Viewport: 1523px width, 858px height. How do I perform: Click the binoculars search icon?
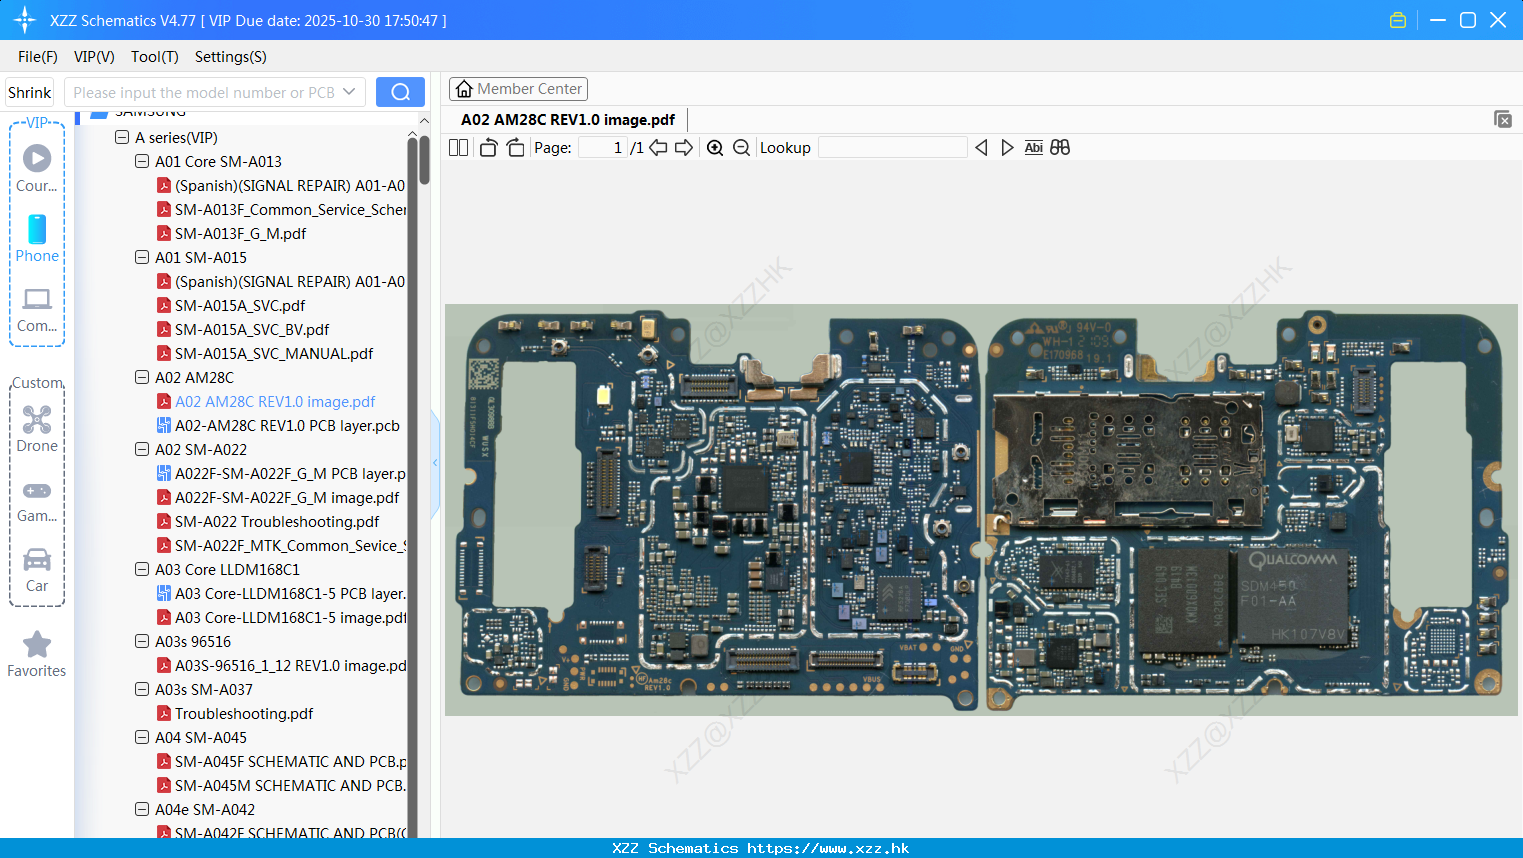click(x=1060, y=148)
